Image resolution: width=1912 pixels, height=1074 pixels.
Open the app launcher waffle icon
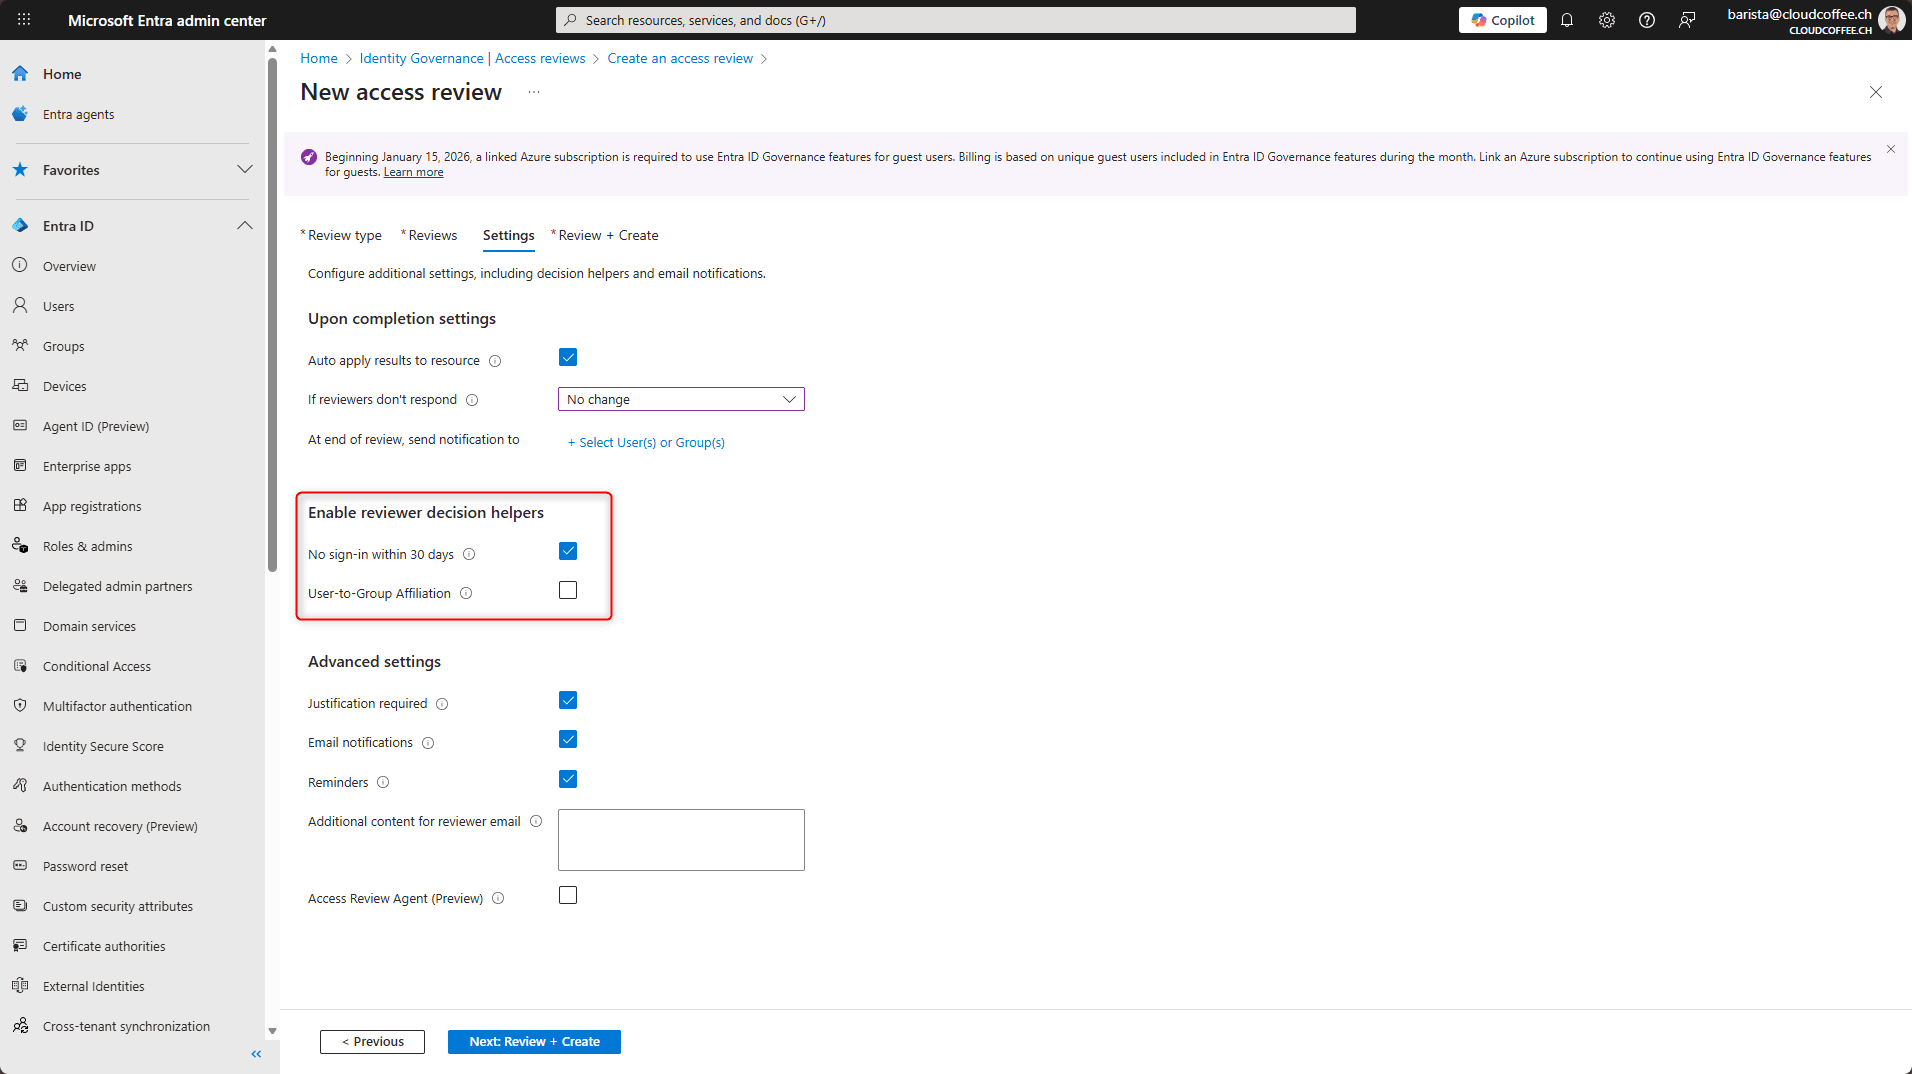pyautogui.click(x=24, y=20)
